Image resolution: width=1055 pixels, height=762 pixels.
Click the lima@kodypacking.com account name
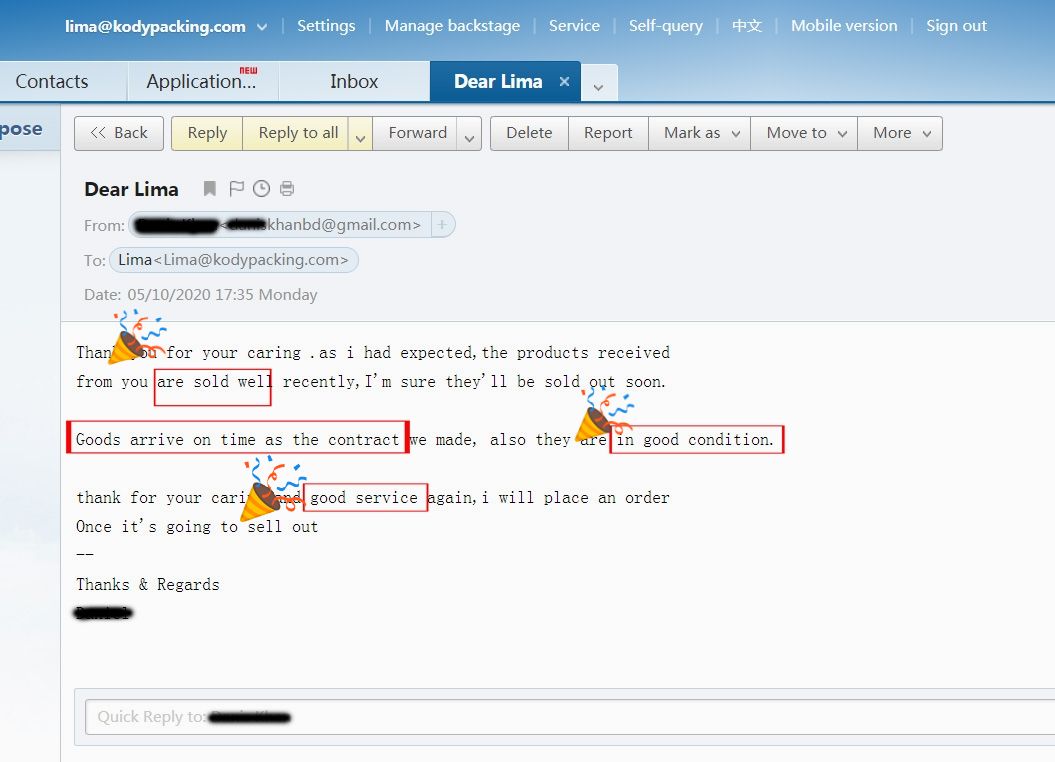pyautogui.click(x=155, y=27)
